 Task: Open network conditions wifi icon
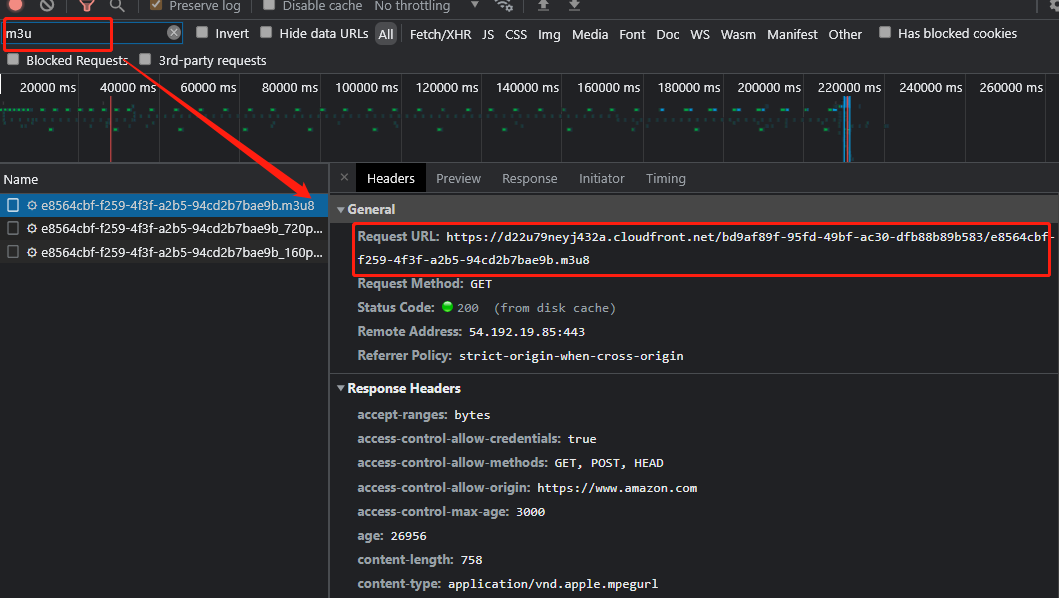click(x=504, y=5)
